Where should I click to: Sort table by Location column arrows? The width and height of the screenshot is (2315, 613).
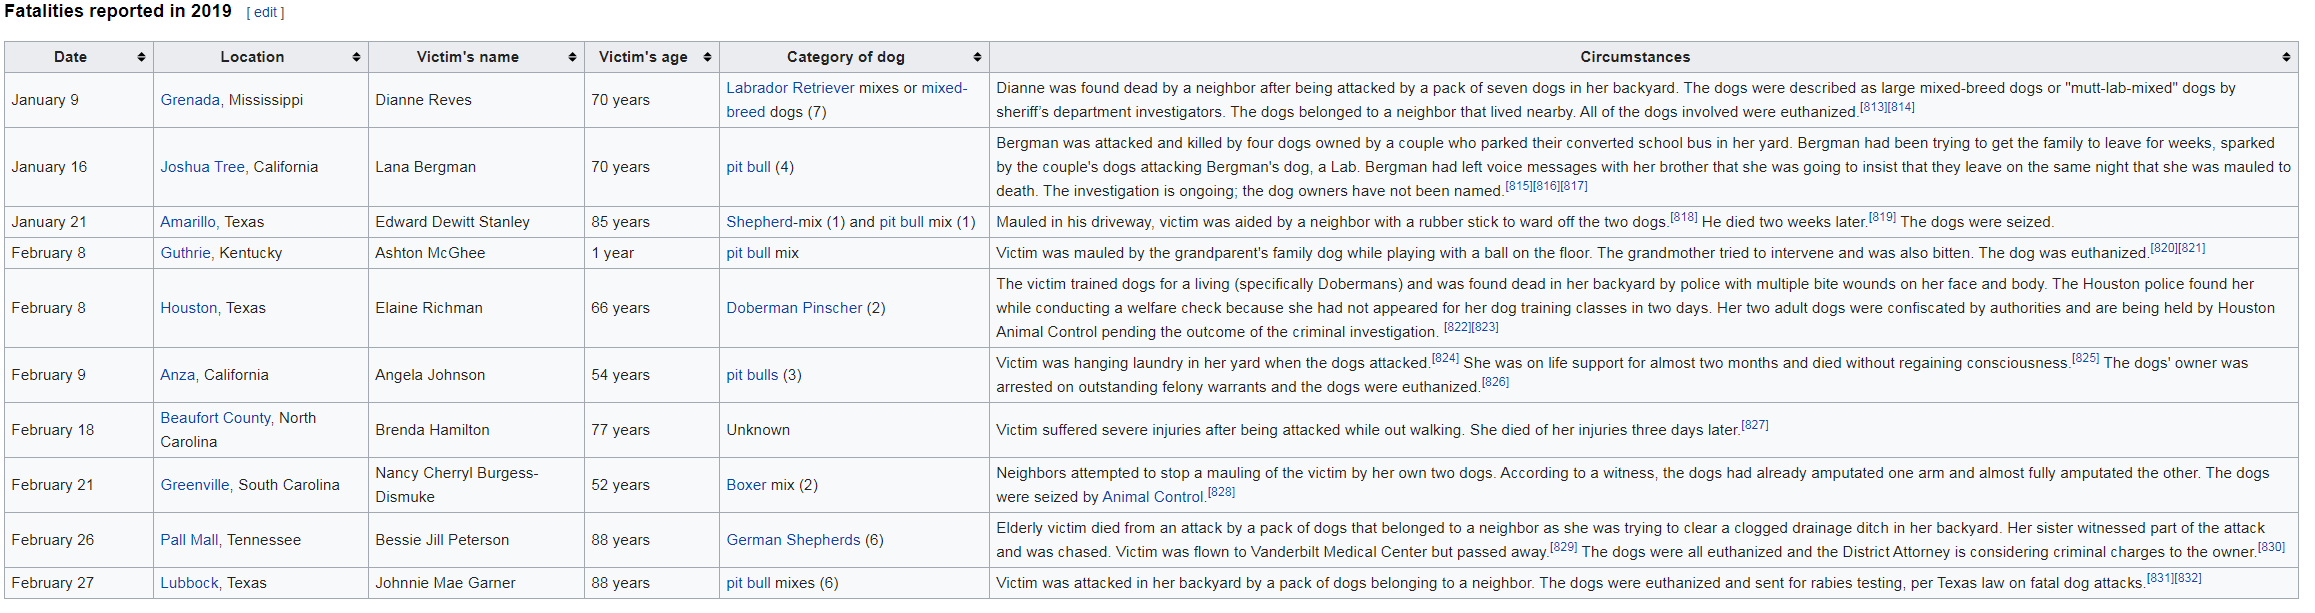point(356,57)
